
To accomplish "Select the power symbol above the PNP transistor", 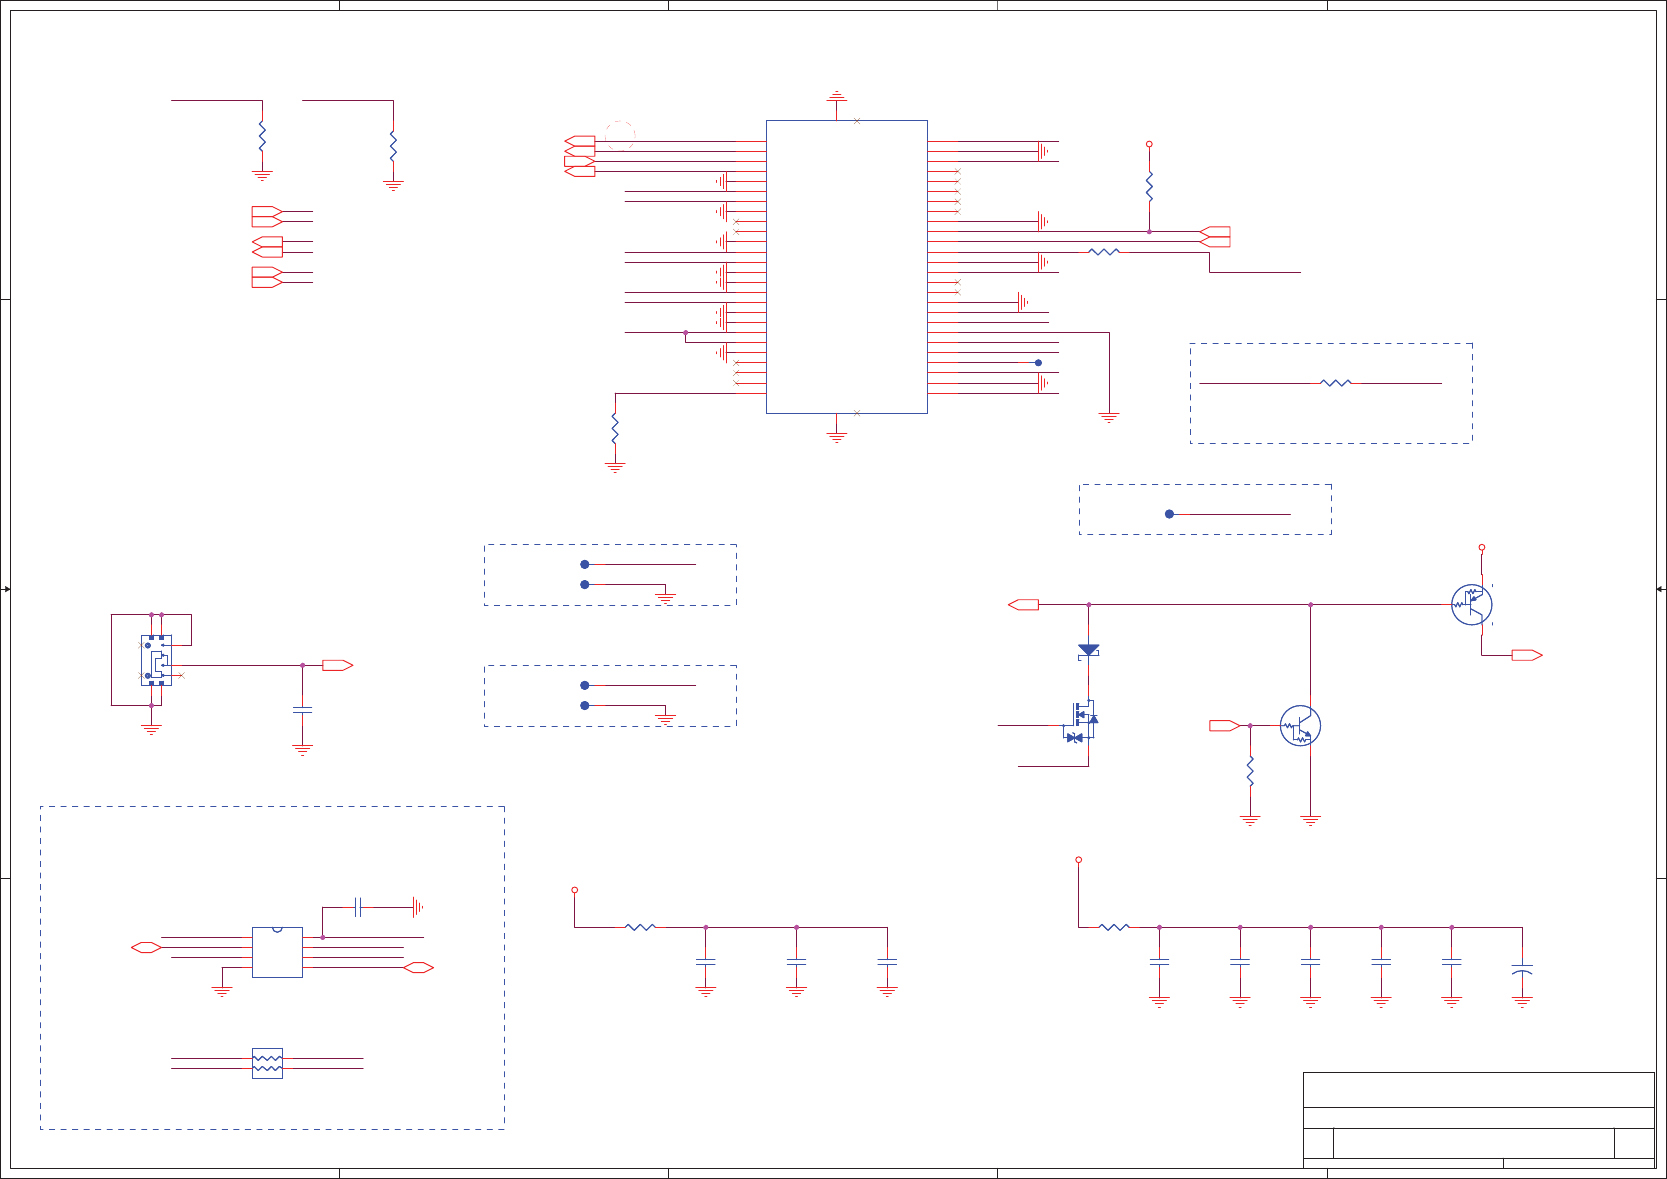I will tap(1482, 548).
